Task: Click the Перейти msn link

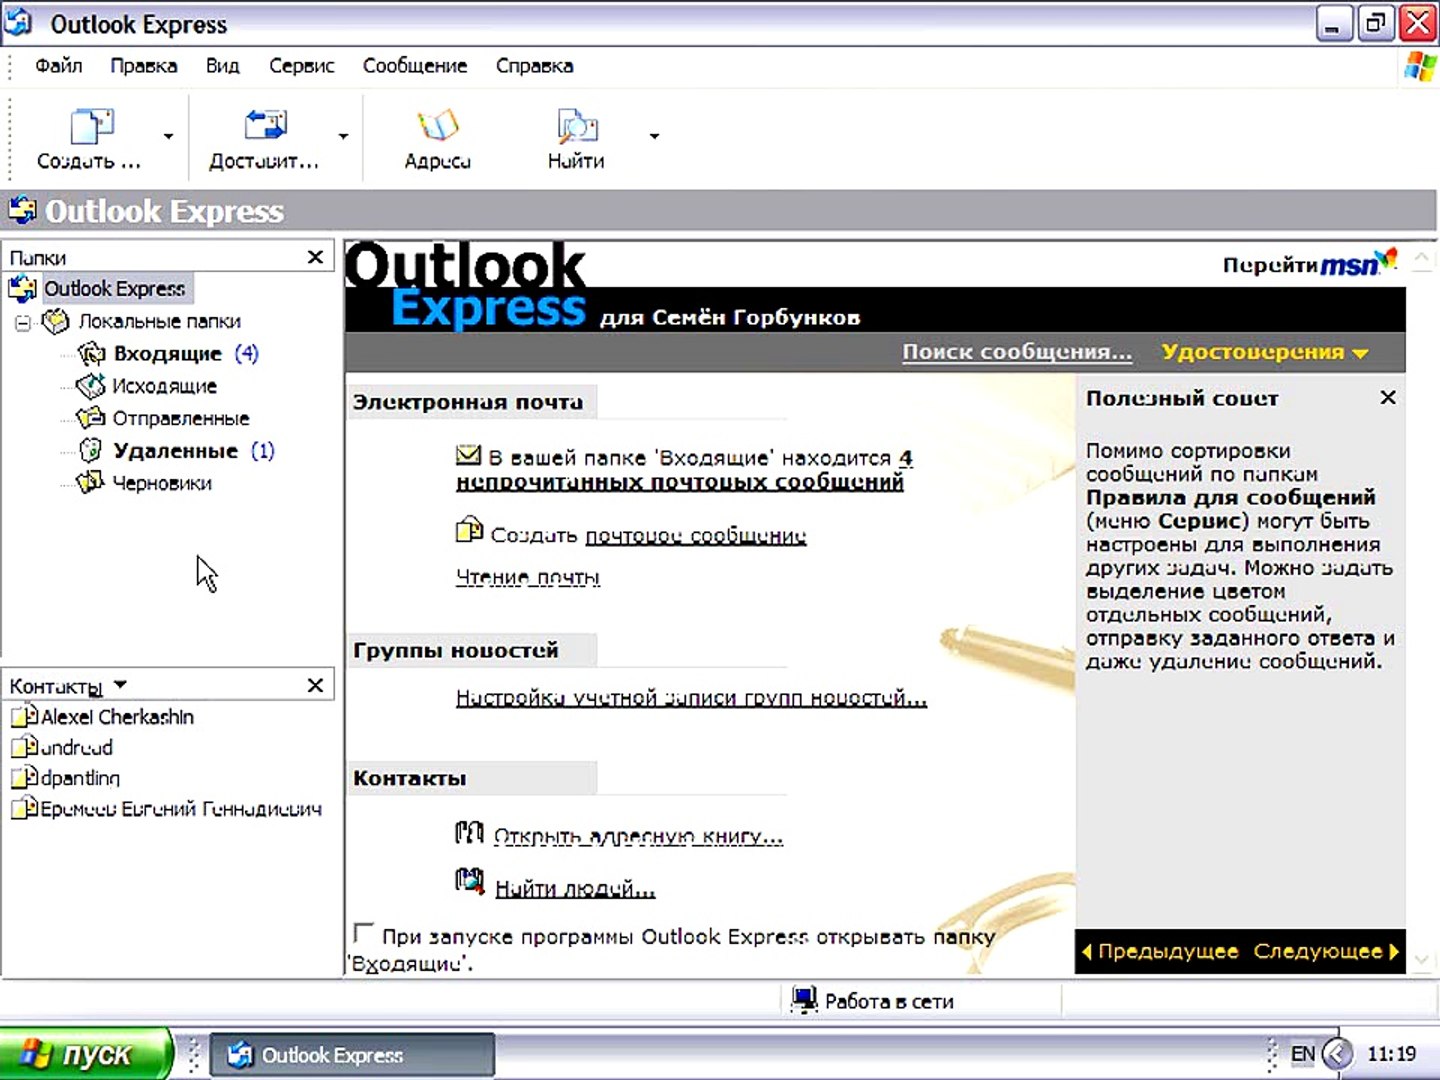Action: tap(1309, 263)
